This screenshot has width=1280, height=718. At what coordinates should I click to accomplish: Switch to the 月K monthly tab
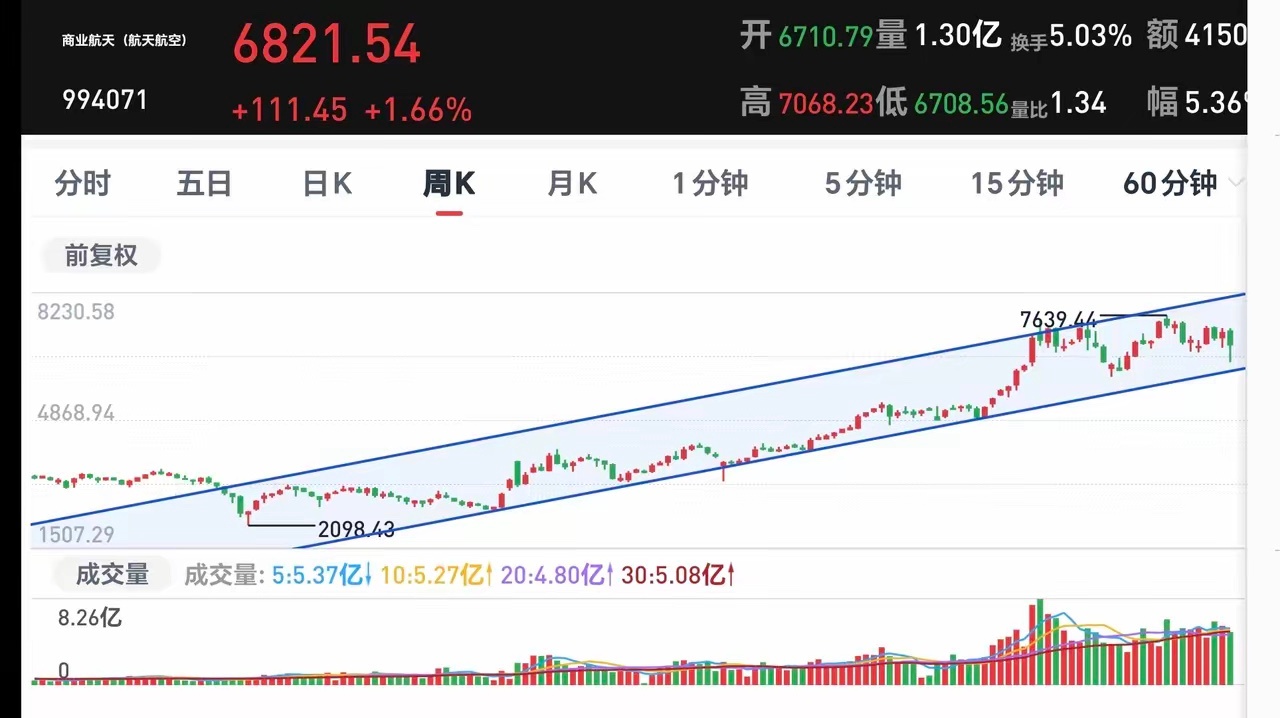coord(572,184)
